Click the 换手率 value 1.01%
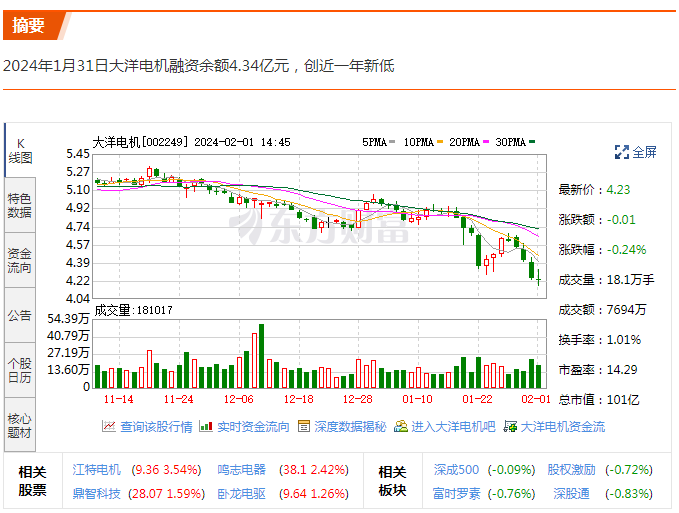679x513 pixels. 623,340
